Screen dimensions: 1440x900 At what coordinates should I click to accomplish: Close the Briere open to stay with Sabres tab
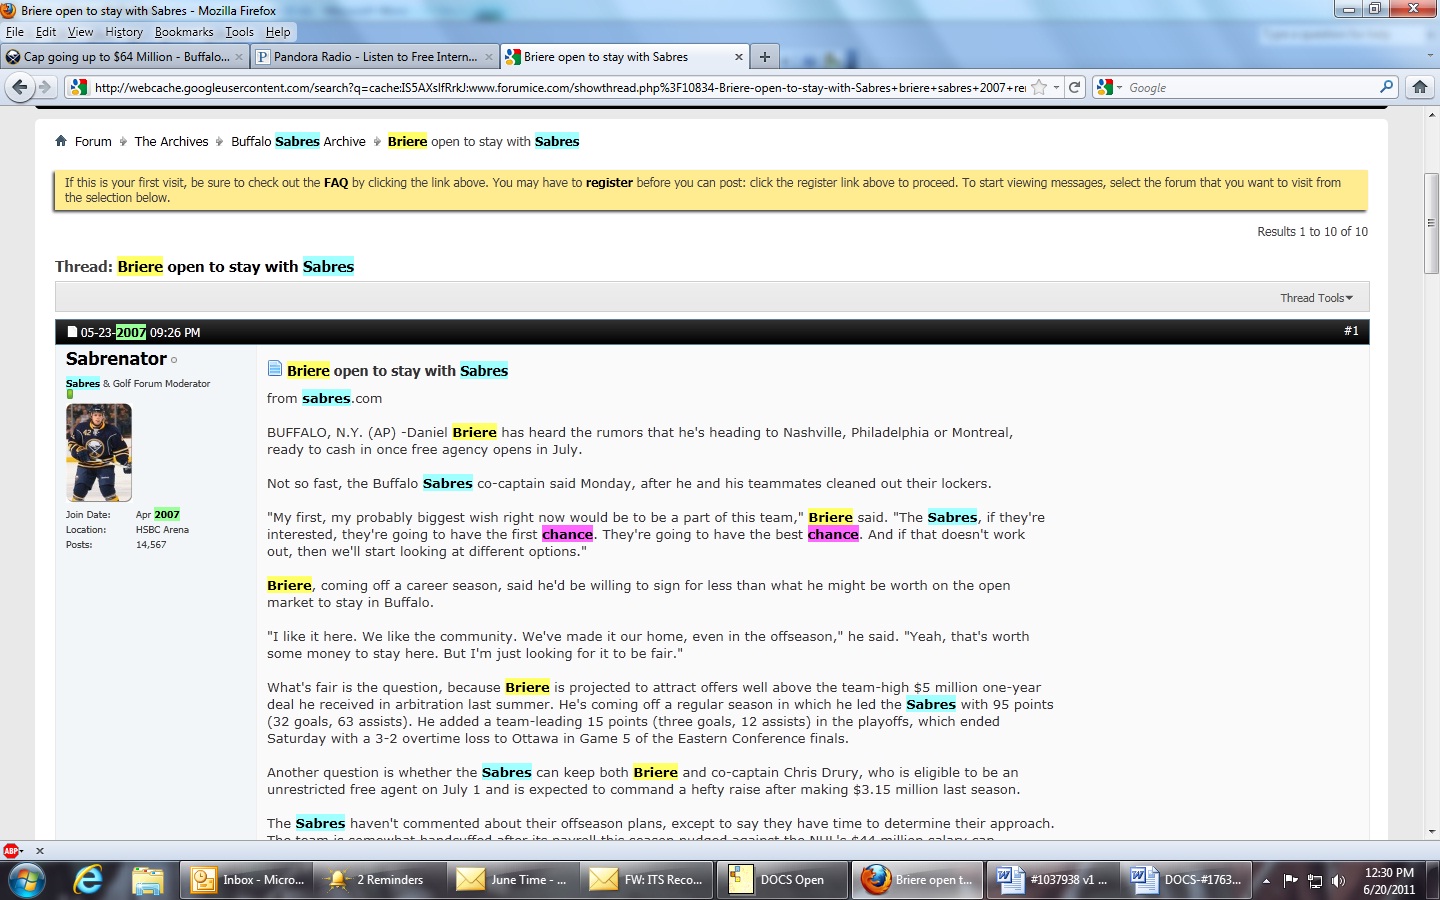[738, 57]
